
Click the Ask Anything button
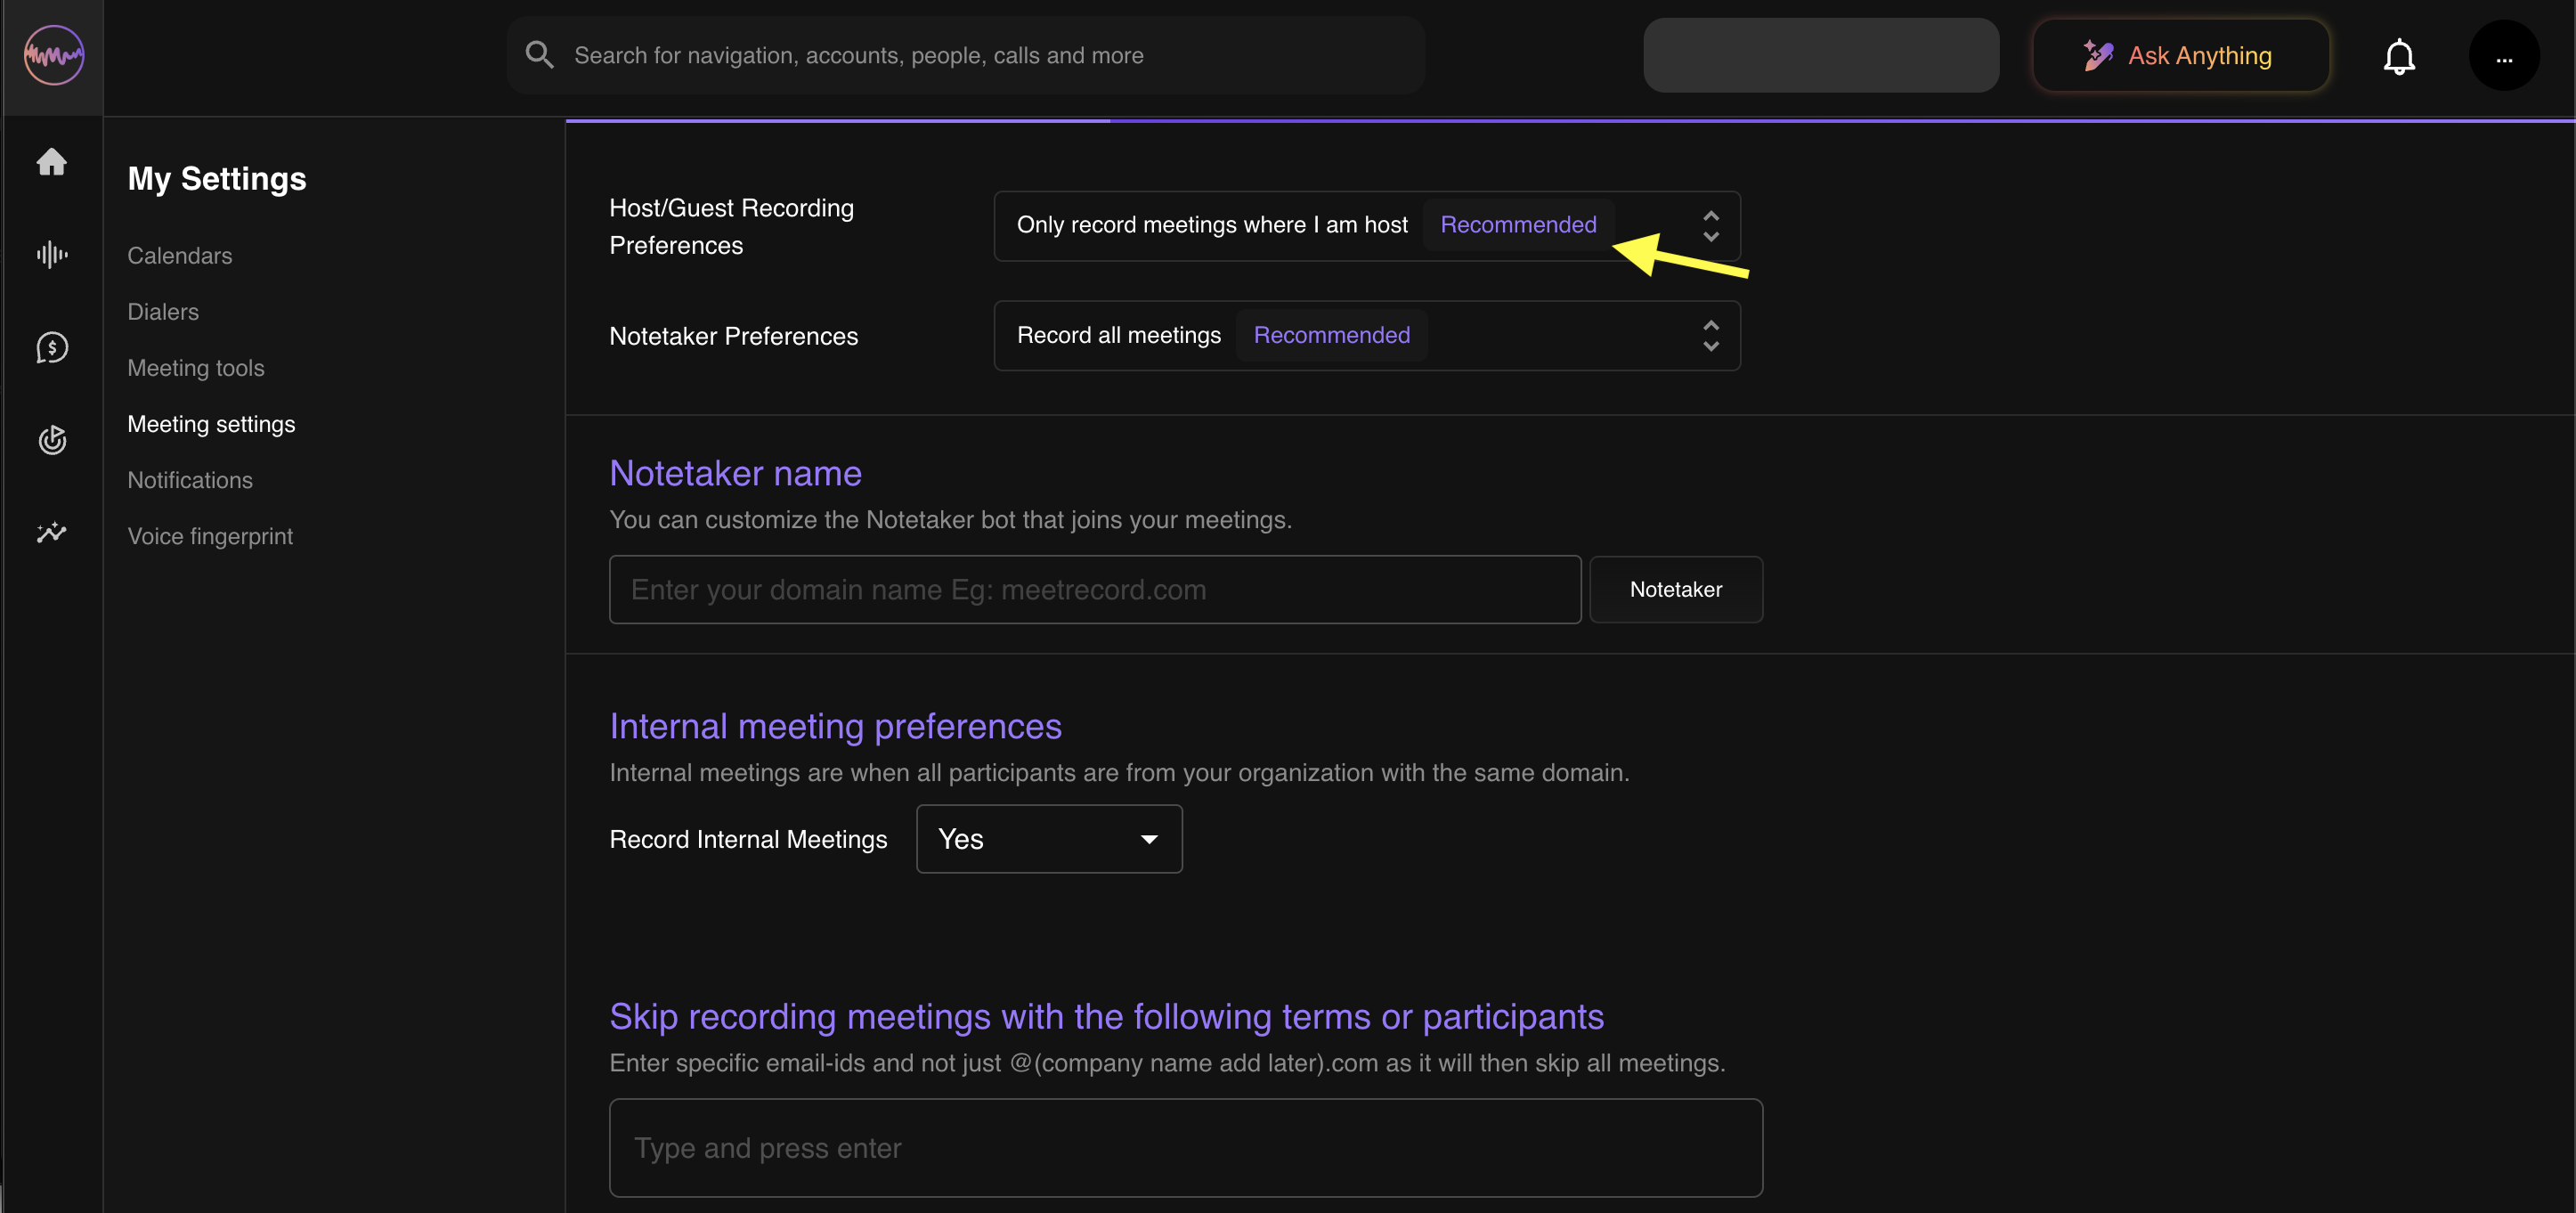click(2180, 56)
